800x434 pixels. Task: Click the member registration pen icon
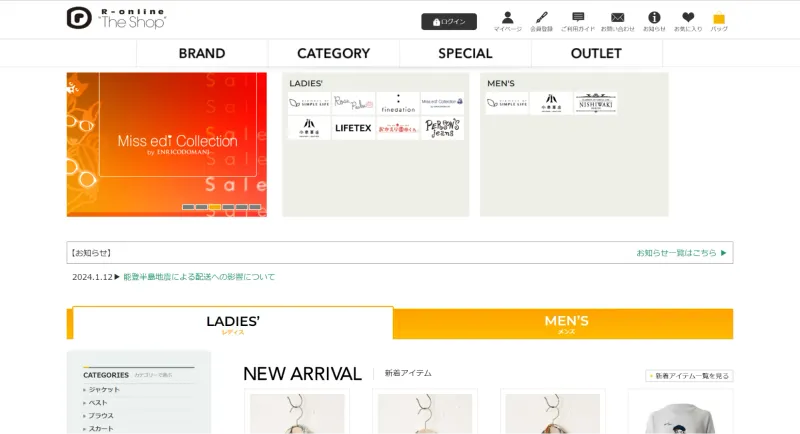click(541, 18)
